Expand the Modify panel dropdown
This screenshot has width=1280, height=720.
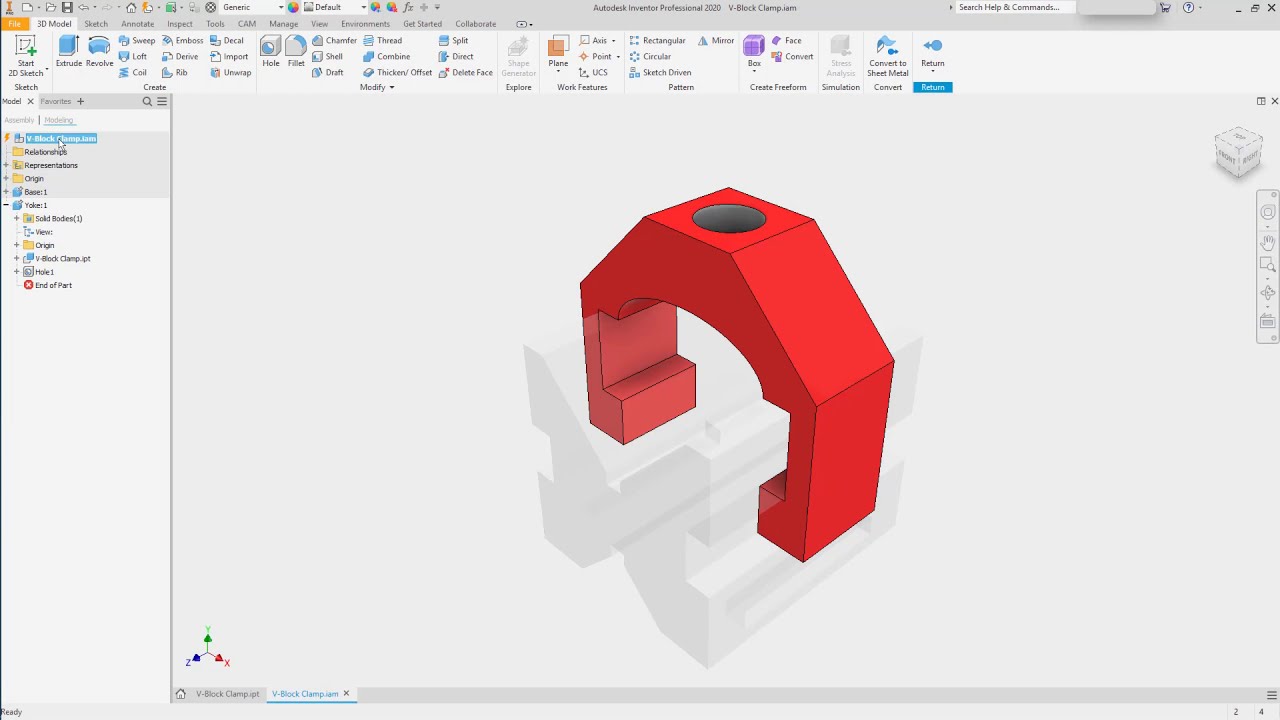click(377, 87)
